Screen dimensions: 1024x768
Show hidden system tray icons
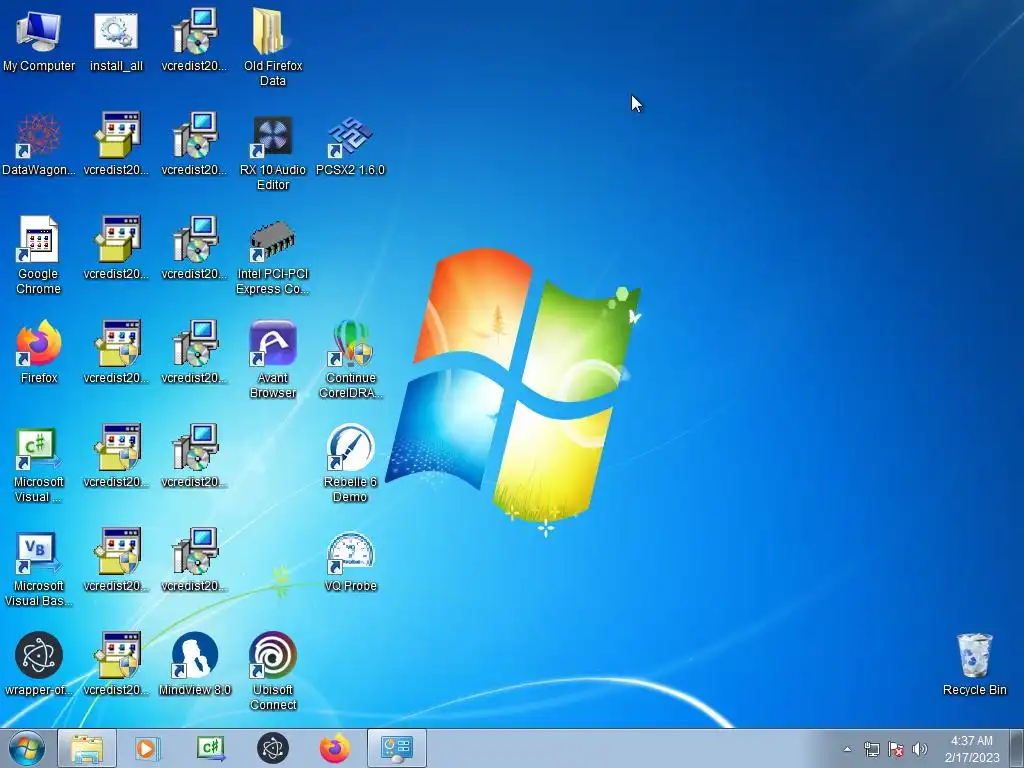point(847,749)
